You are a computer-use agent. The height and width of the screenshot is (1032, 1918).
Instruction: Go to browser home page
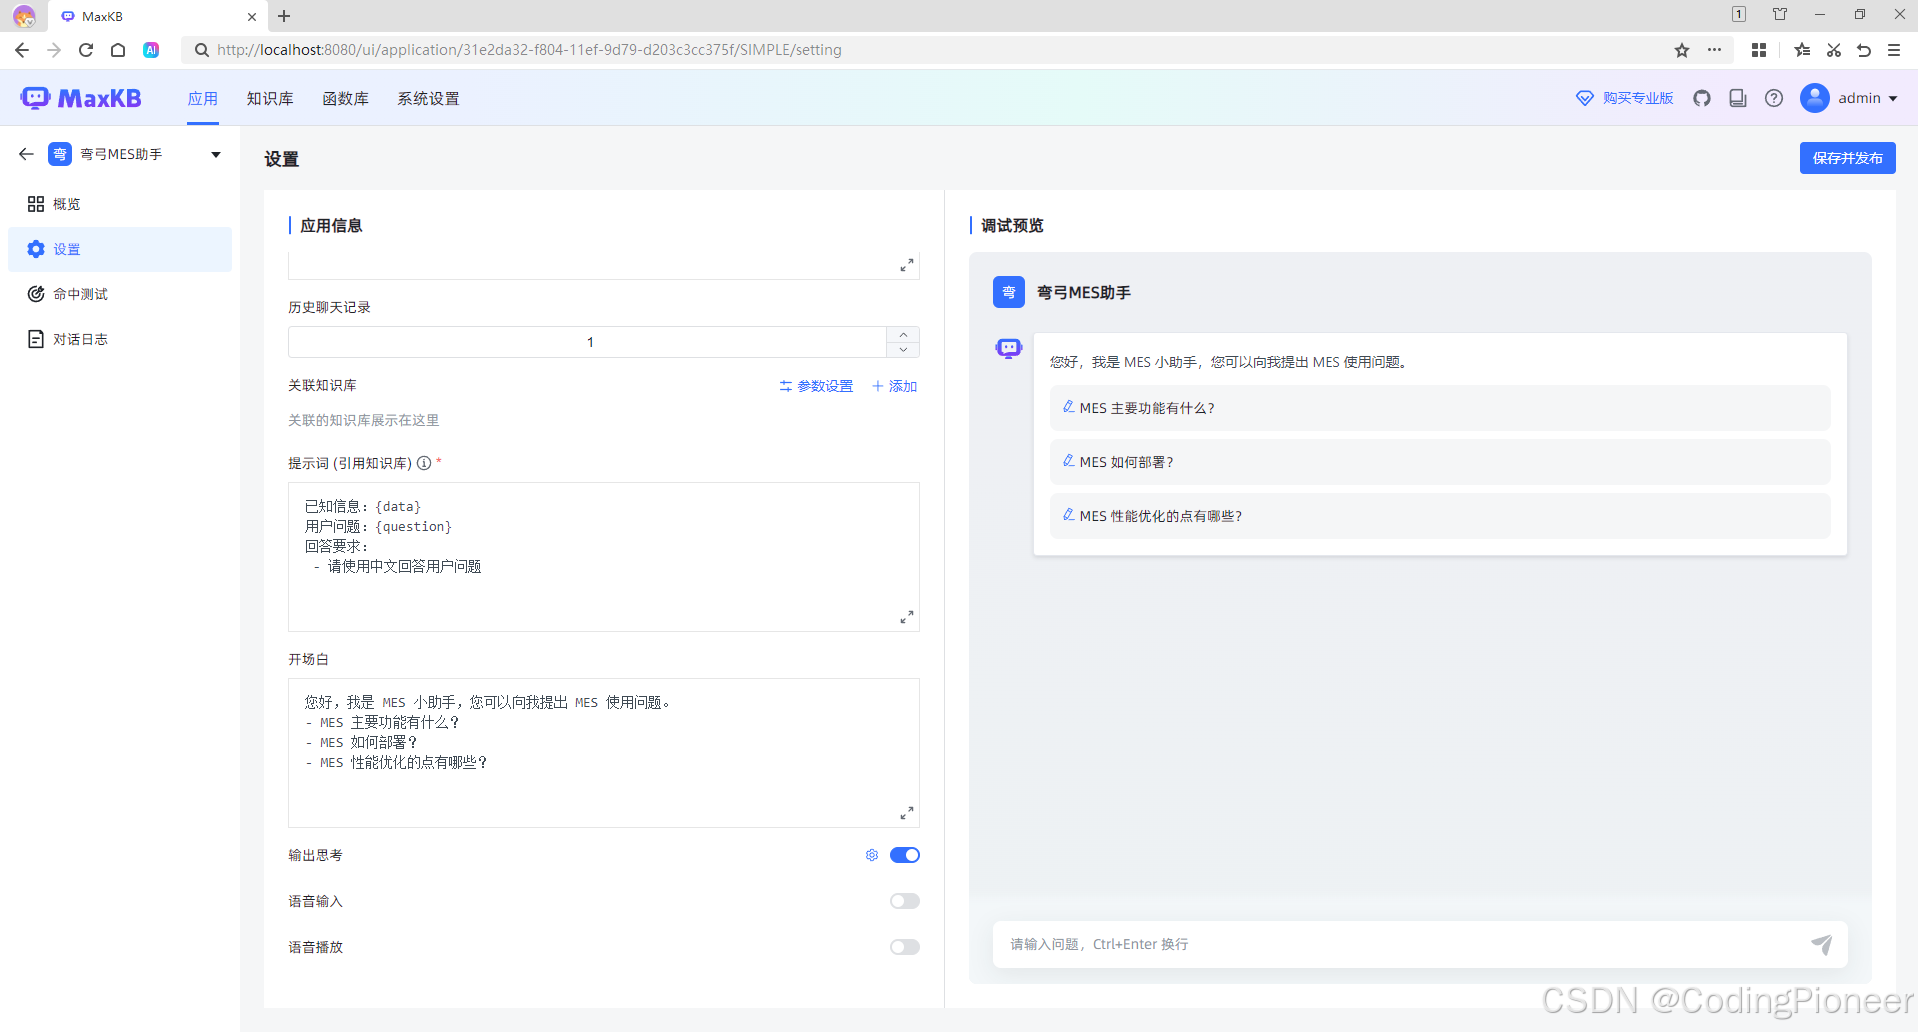(x=118, y=50)
